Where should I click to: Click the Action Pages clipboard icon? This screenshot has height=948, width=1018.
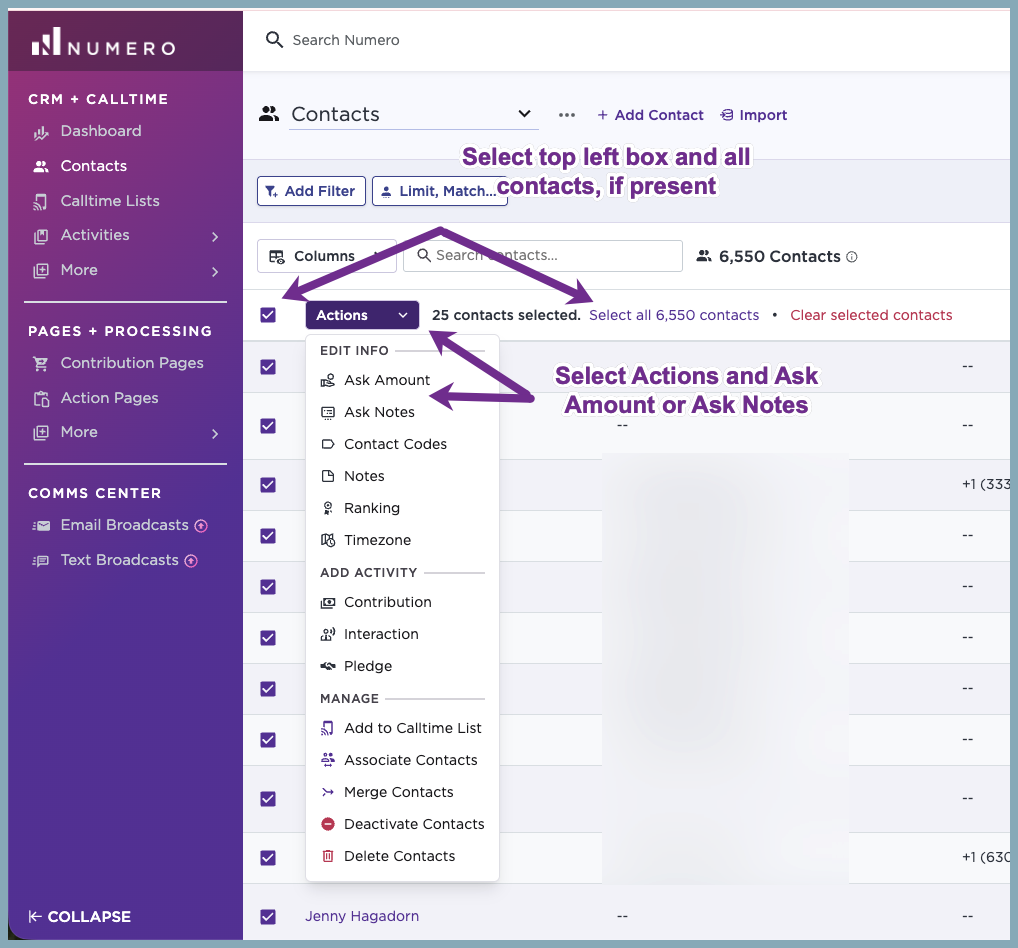tap(41, 399)
